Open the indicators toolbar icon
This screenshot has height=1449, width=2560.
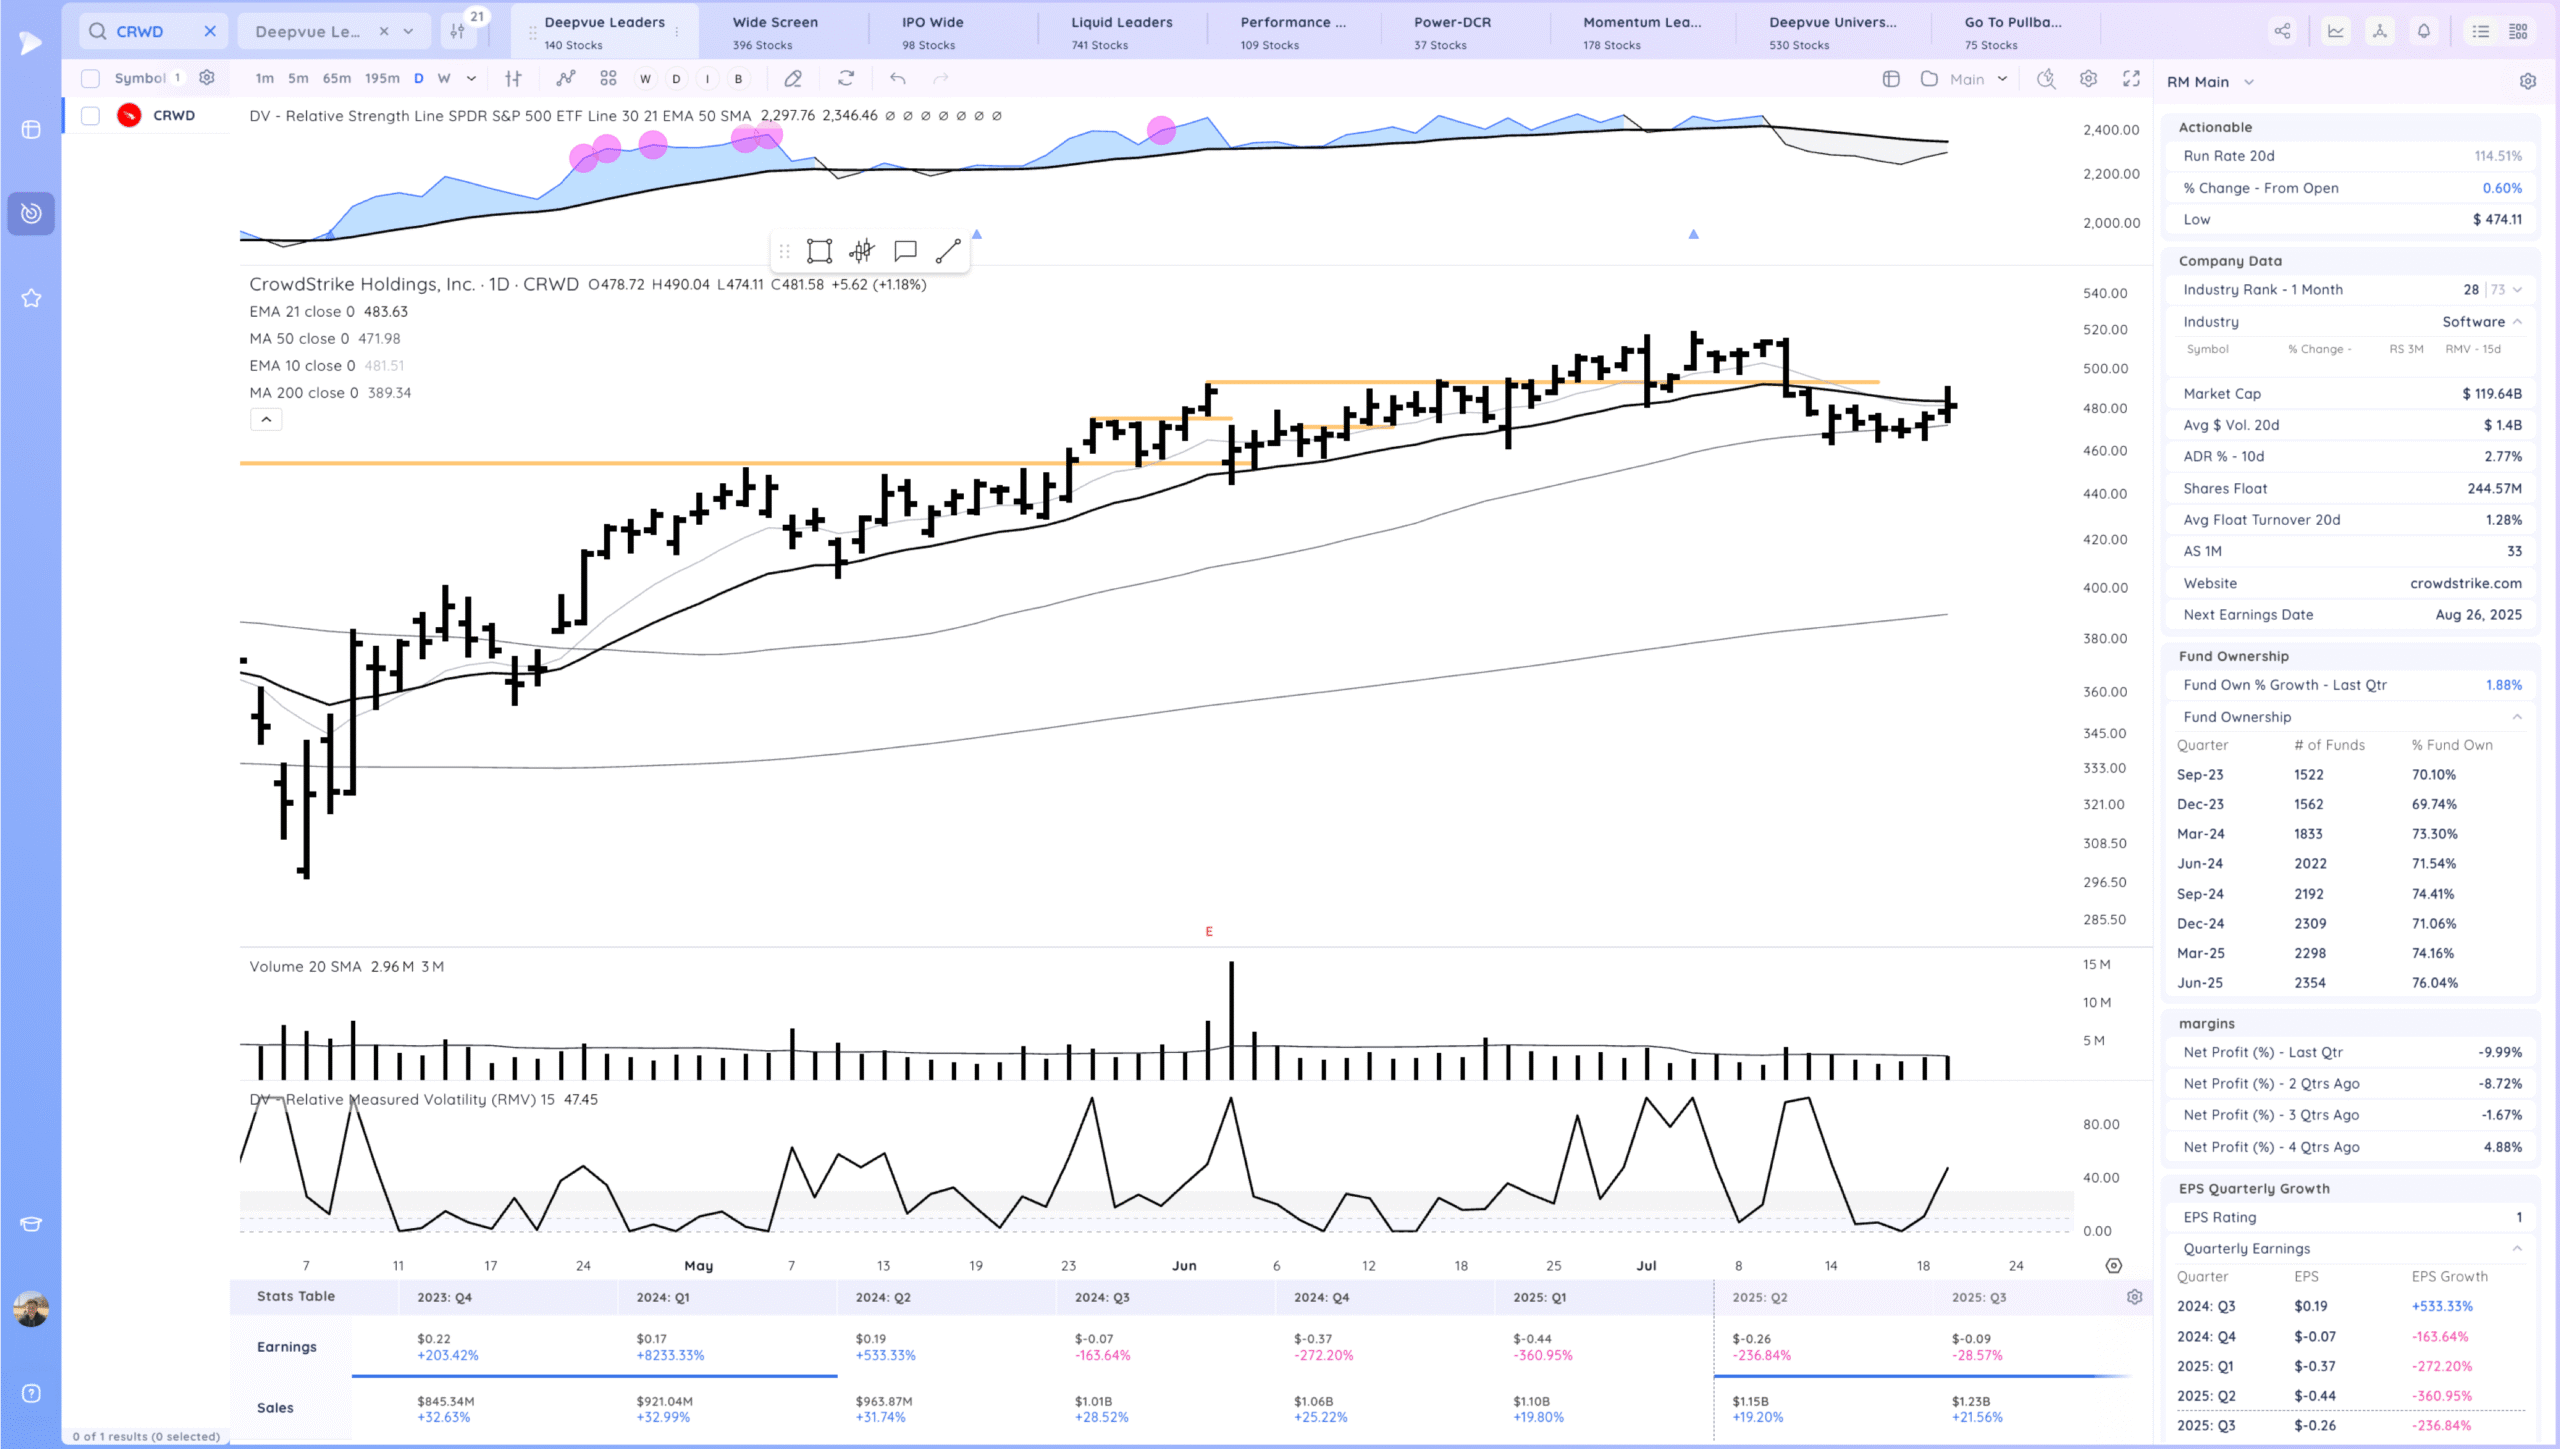point(566,78)
